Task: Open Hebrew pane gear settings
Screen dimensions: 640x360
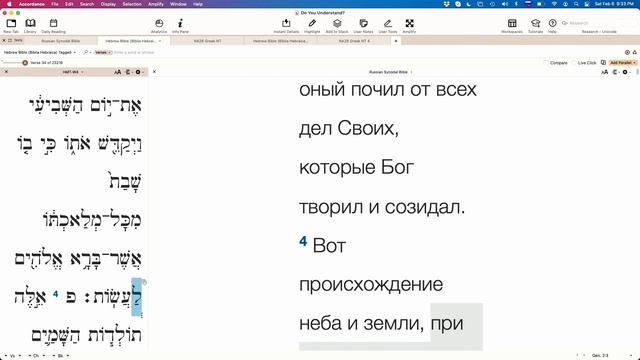Action: tap(138, 72)
